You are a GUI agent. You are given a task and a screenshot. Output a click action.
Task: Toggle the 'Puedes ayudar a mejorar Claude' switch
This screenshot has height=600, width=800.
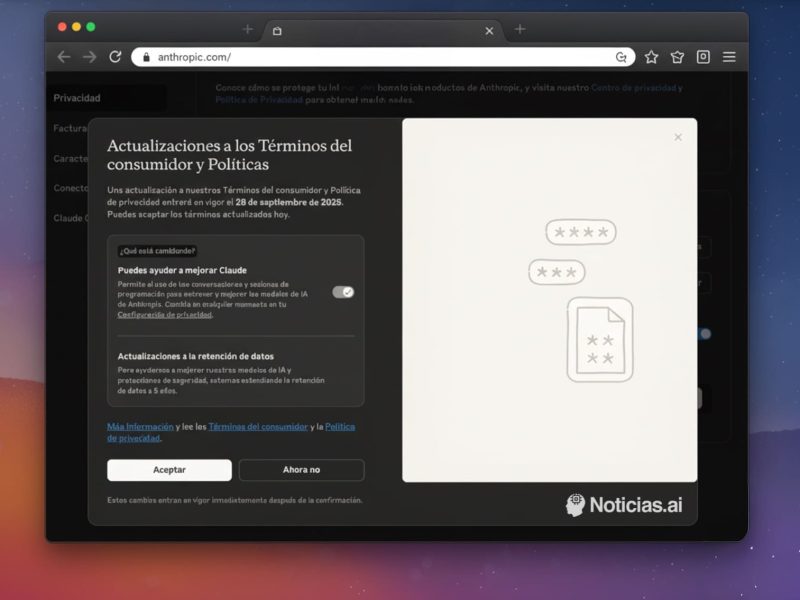343,292
